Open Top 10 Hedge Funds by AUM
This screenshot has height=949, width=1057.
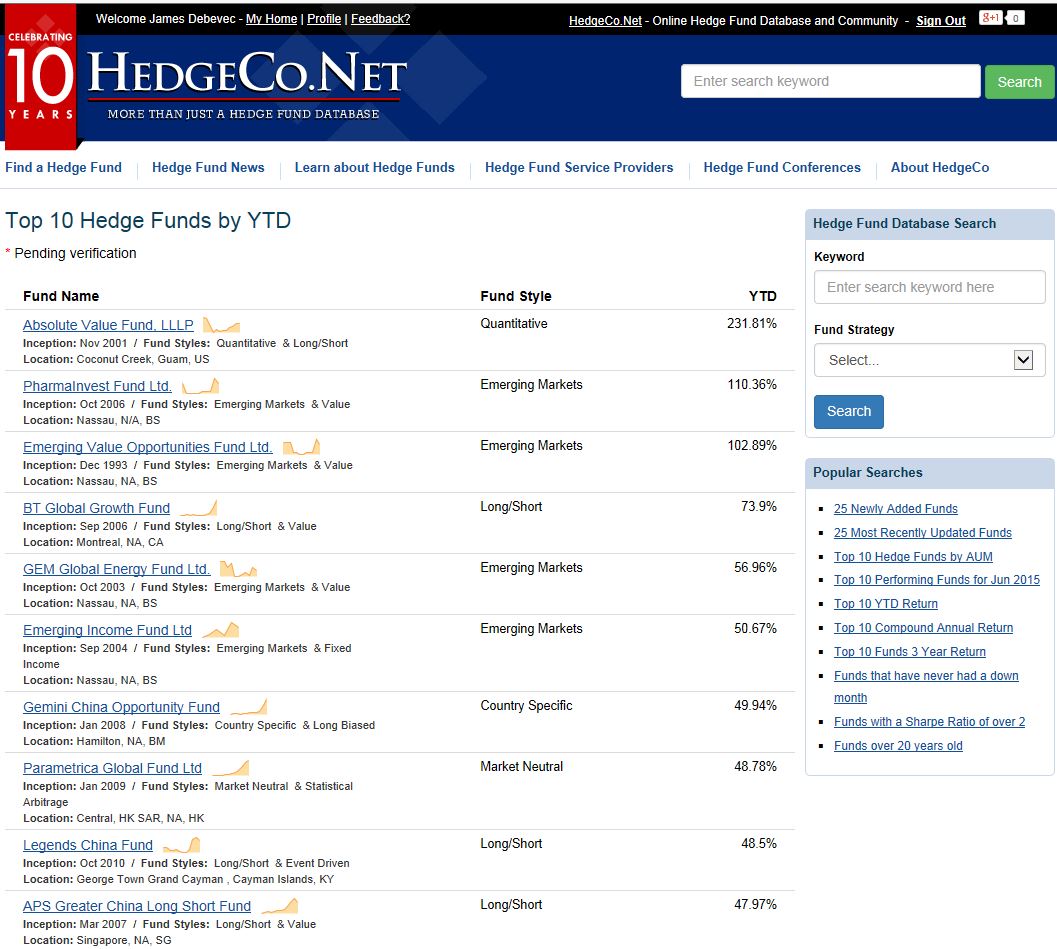point(913,557)
